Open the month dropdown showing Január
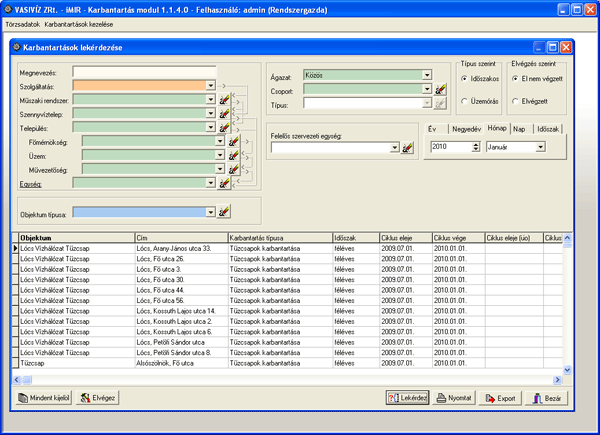 (540, 147)
